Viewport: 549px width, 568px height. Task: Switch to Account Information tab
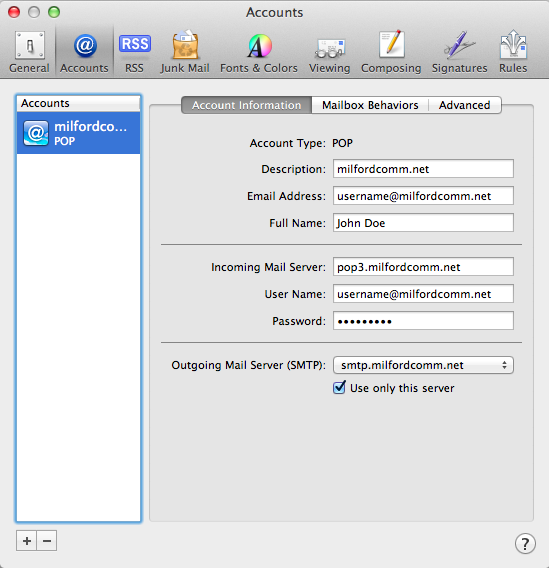pos(246,105)
